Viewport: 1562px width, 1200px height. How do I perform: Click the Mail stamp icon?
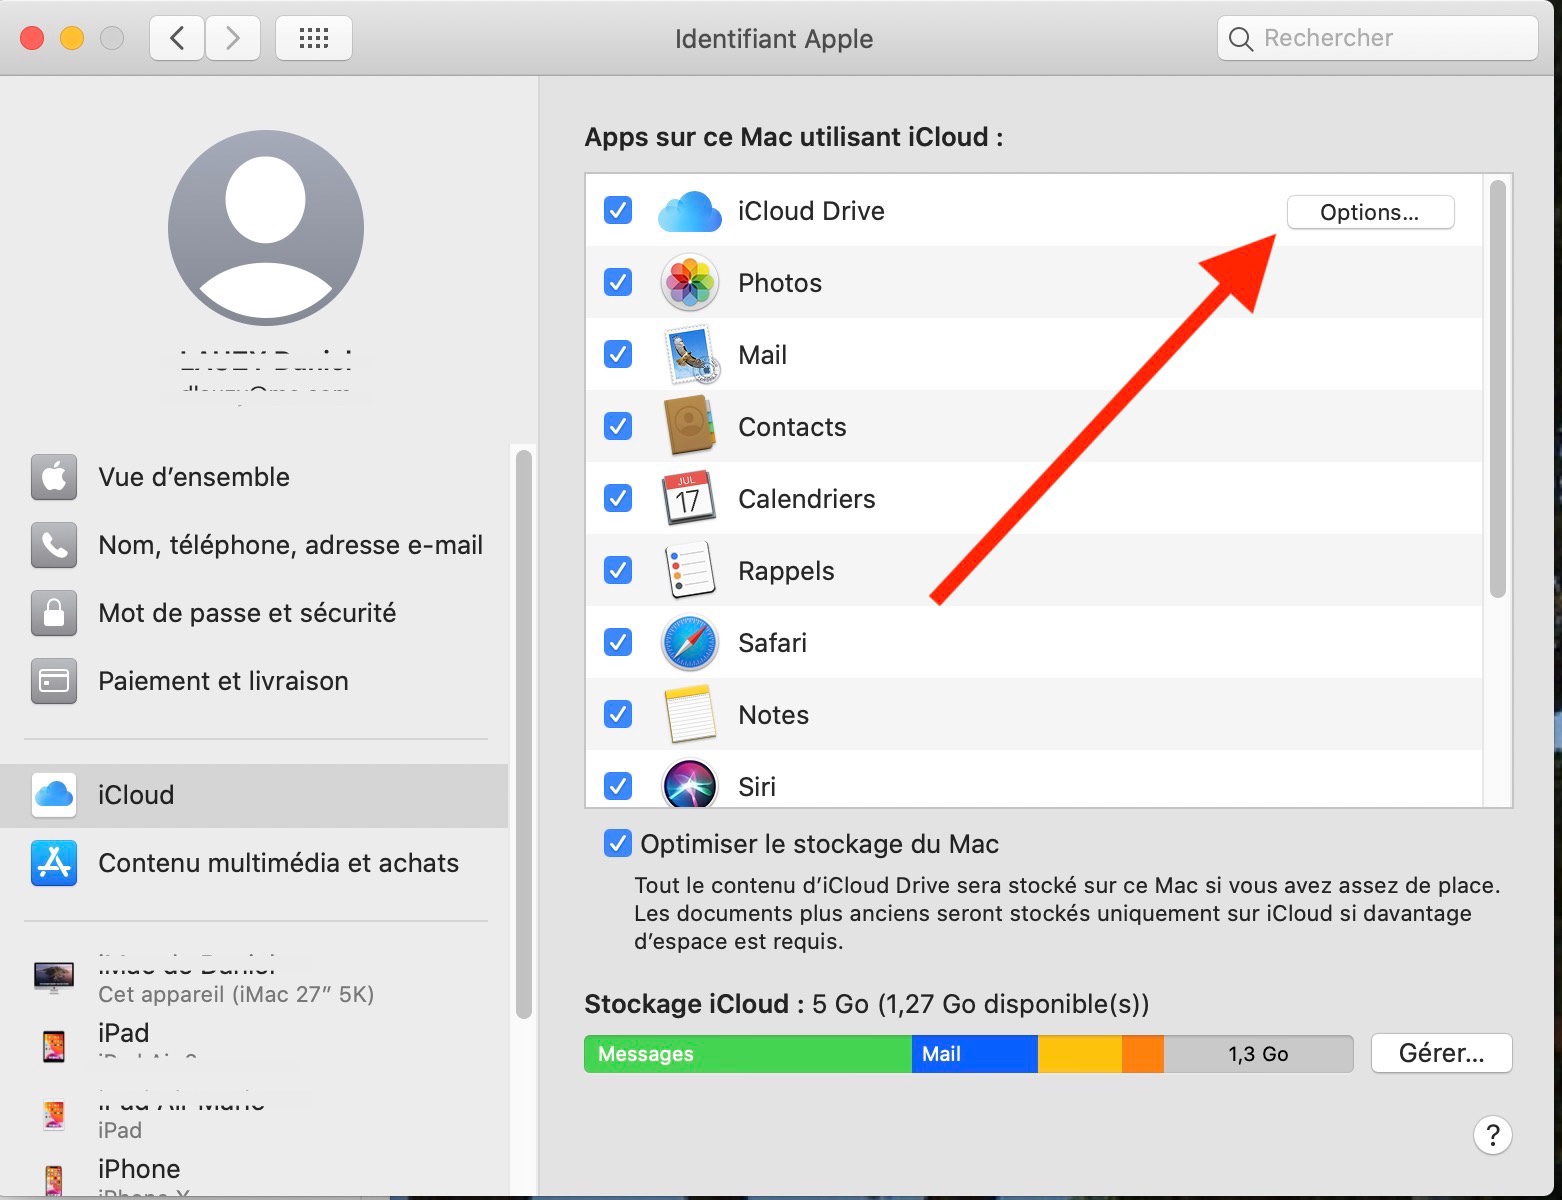689,355
